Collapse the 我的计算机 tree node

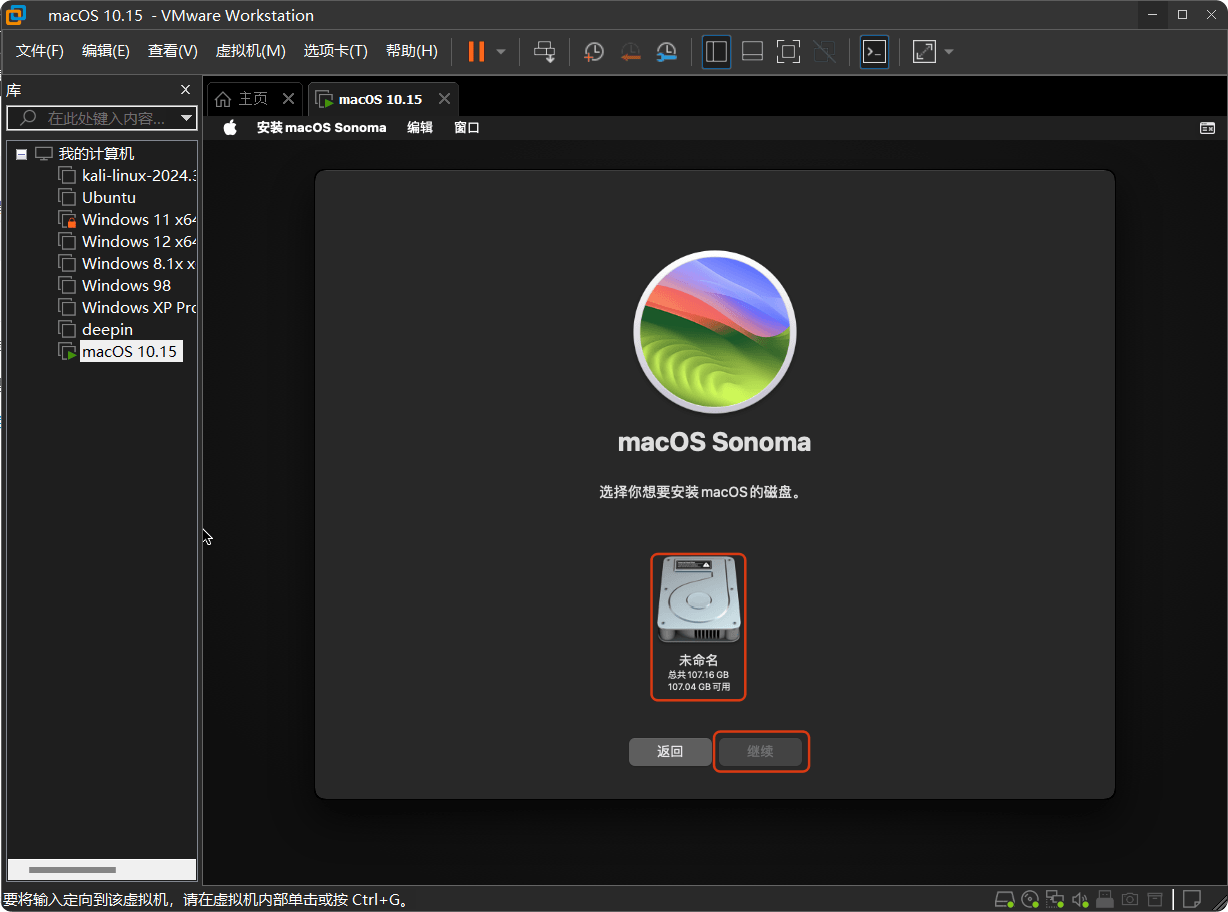[x=22, y=154]
